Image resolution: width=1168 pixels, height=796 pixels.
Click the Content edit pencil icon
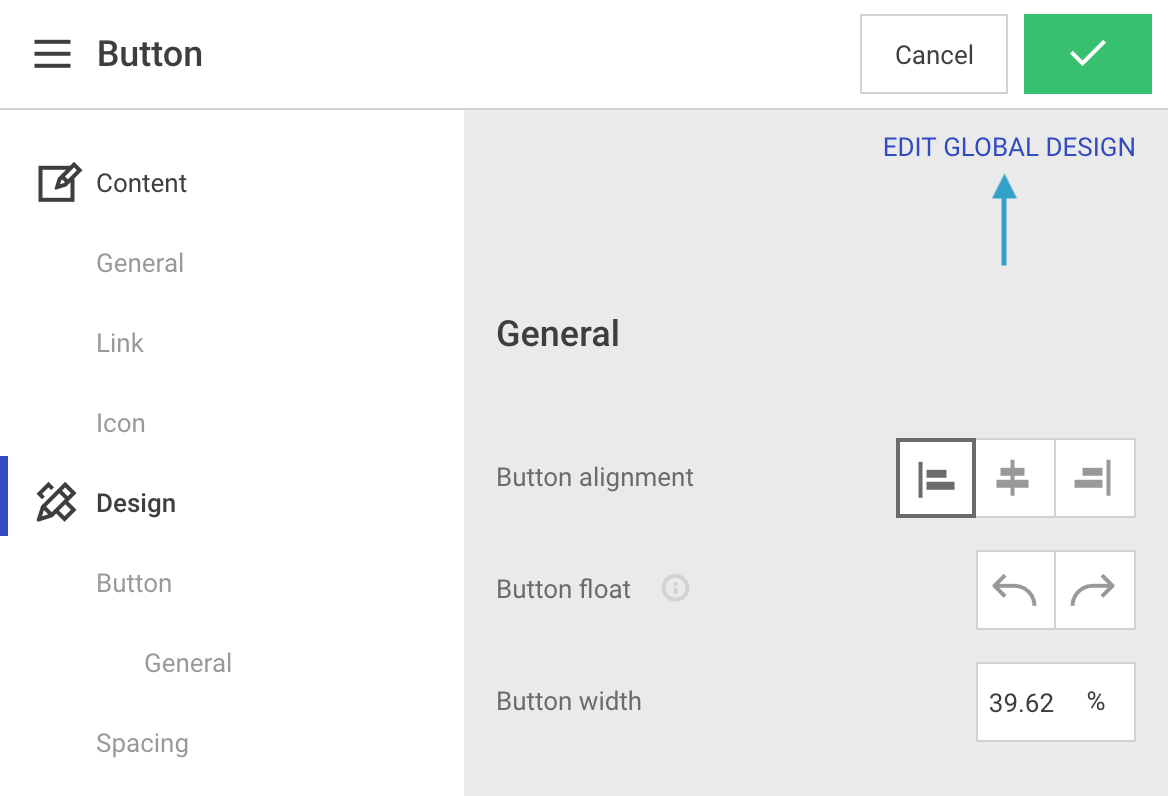[x=59, y=182]
